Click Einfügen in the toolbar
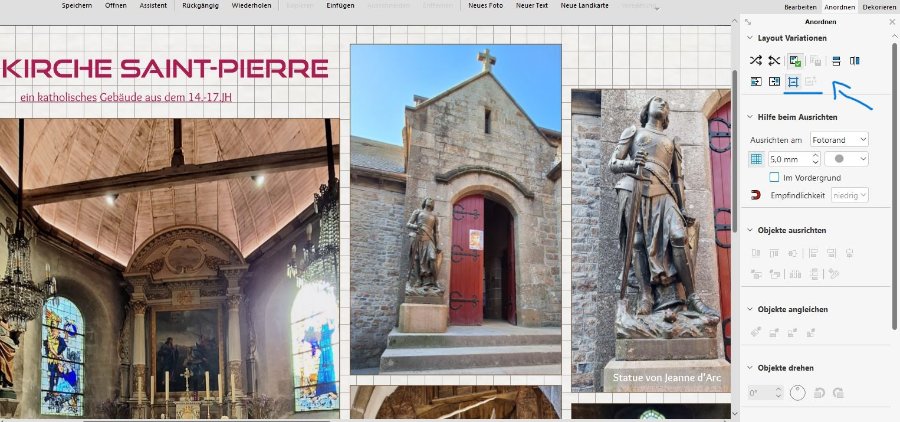Screen dimensions: 900x422 pyautogui.click(x=340, y=6)
